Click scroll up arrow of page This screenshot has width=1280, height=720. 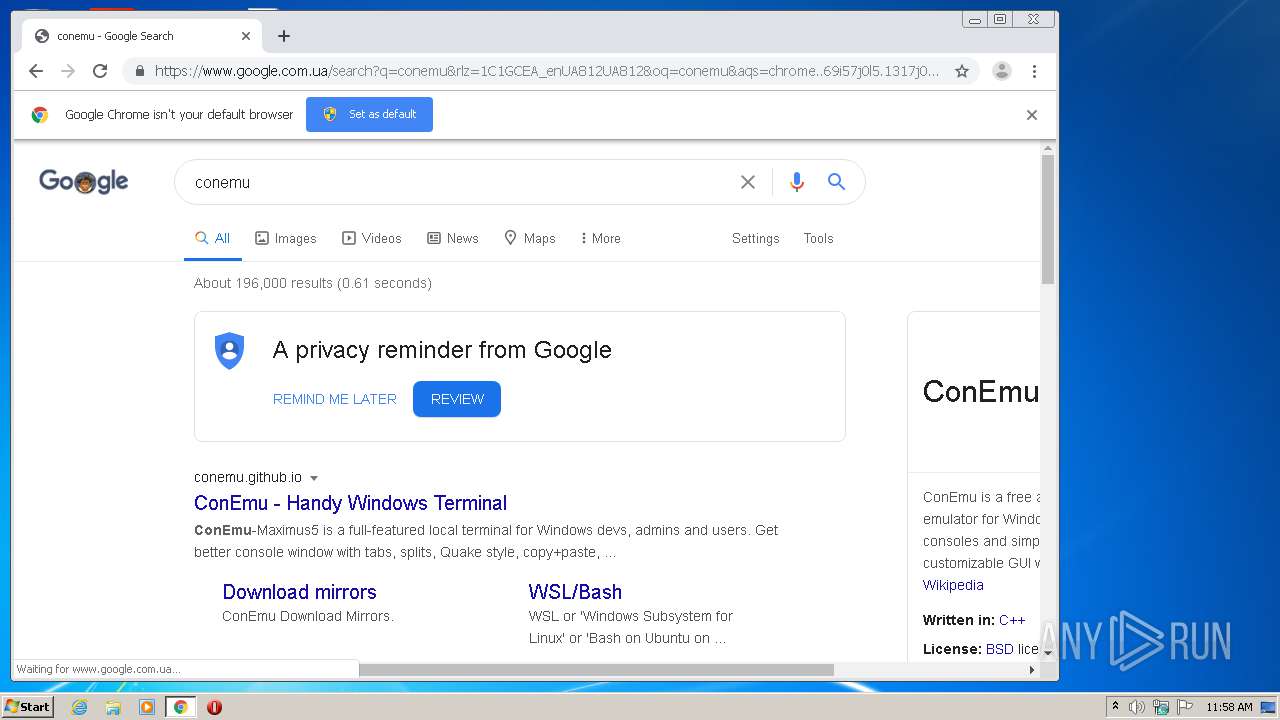point(1048,149)
